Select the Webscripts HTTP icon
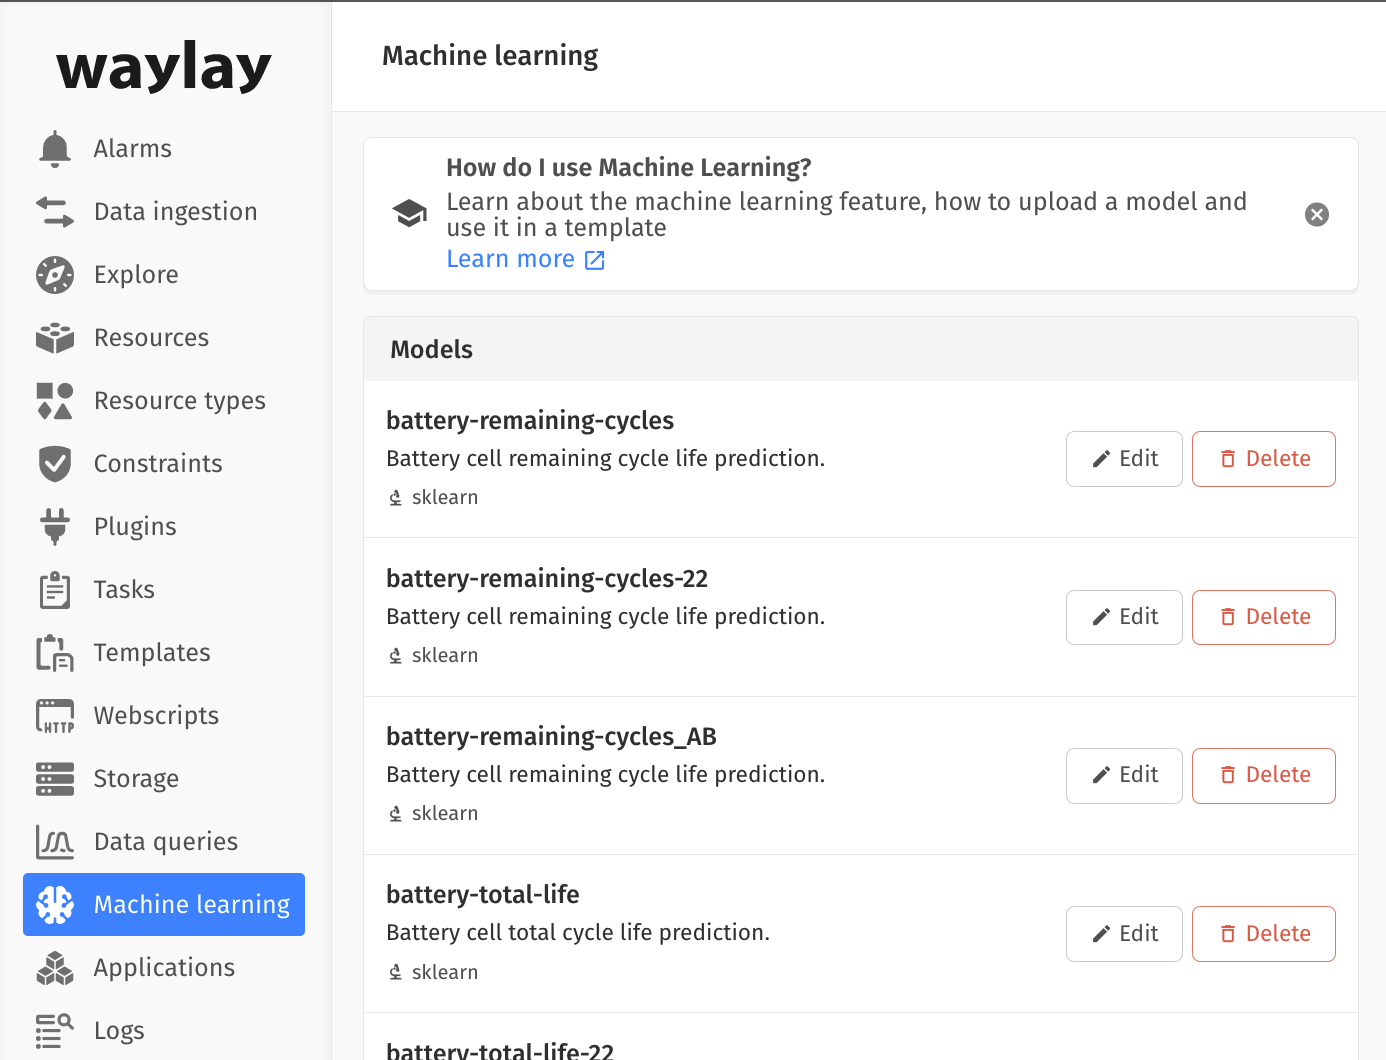This screenshot has height=1060, width=1386. 54,715
